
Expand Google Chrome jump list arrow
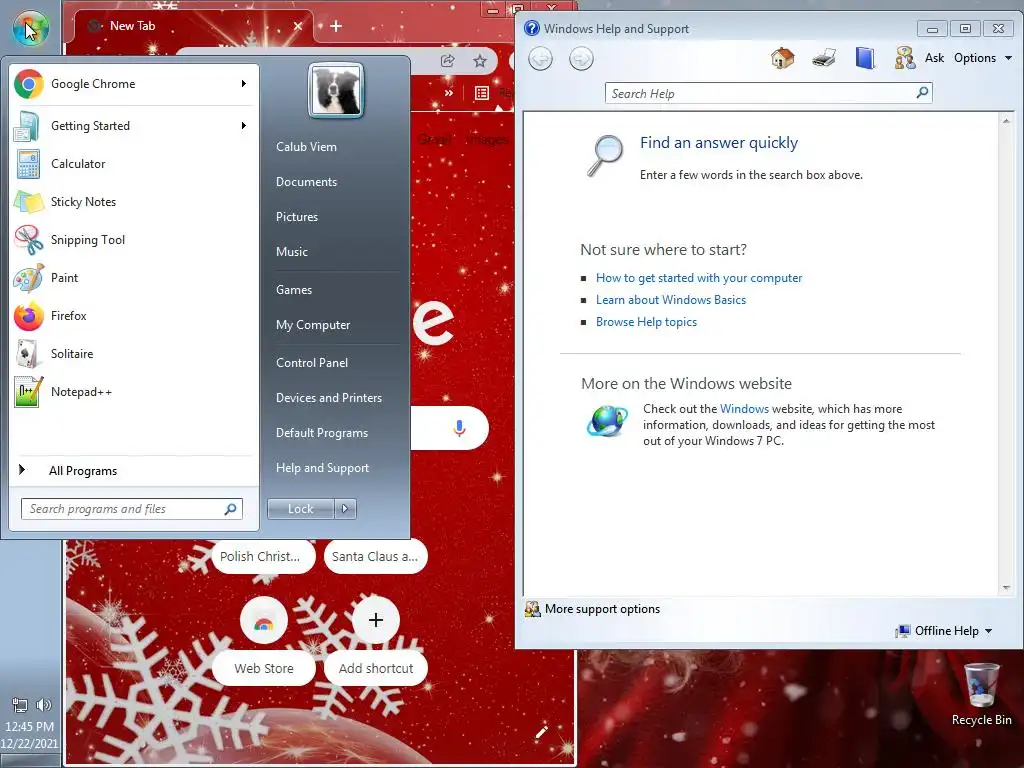(x=244, y=84)
